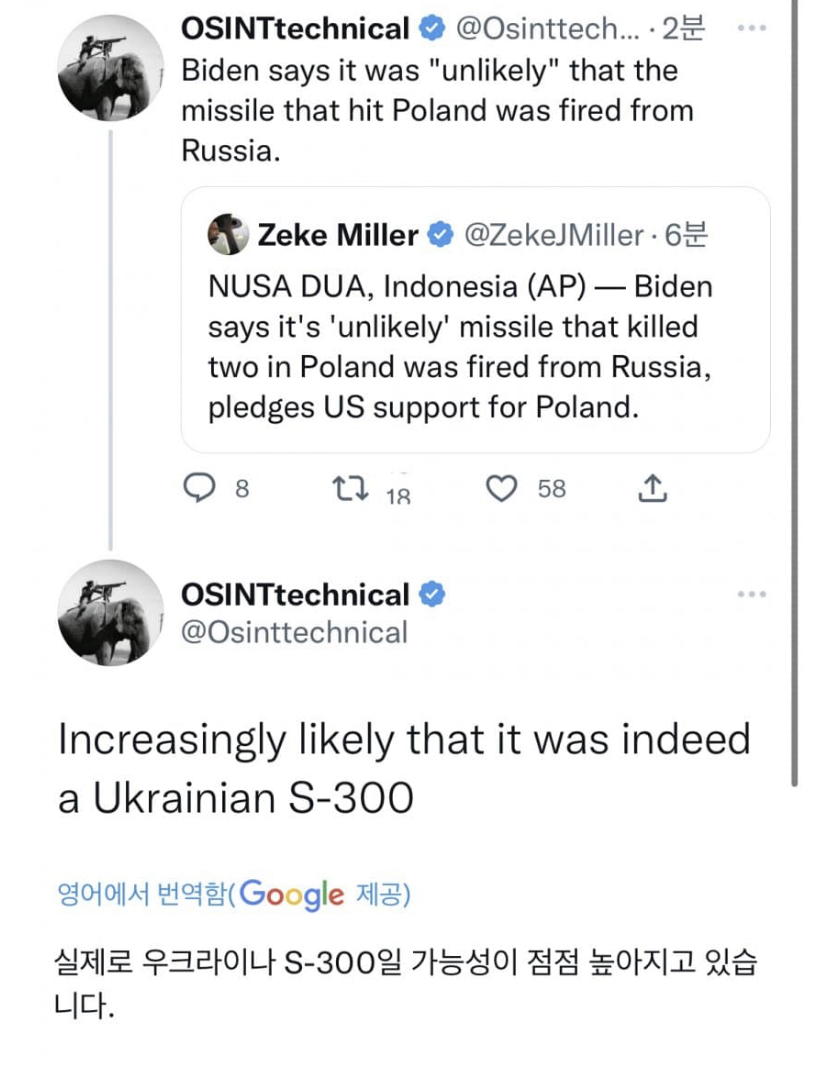Open Zeke Miller's small profile avatar
Screen dimensions: 828x1066
coord(228,235)
